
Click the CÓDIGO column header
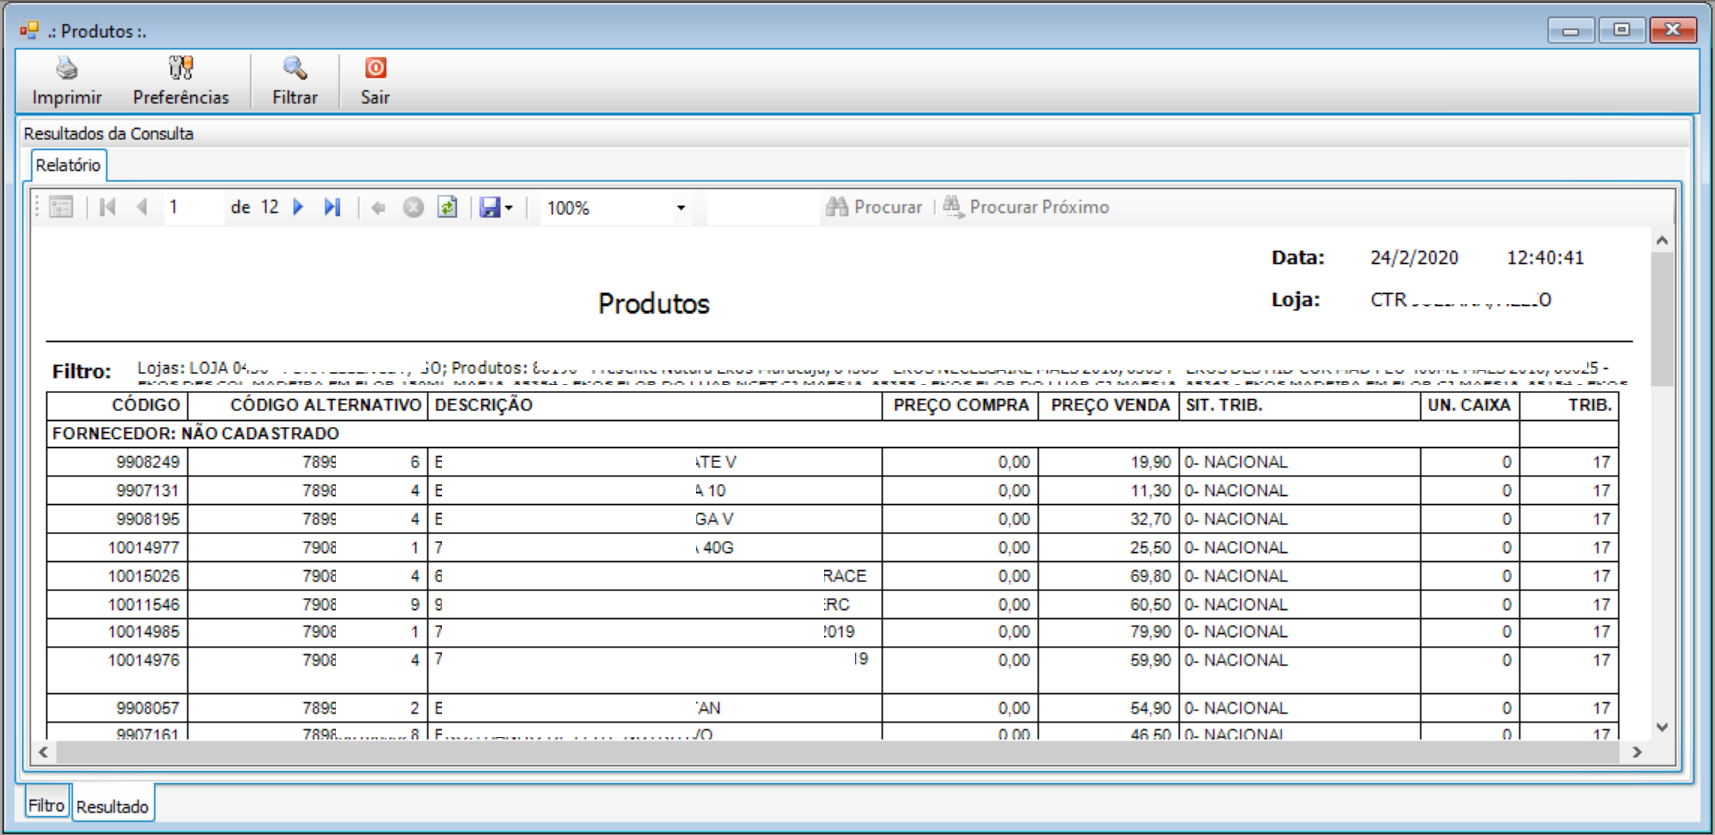coord(117,405)
